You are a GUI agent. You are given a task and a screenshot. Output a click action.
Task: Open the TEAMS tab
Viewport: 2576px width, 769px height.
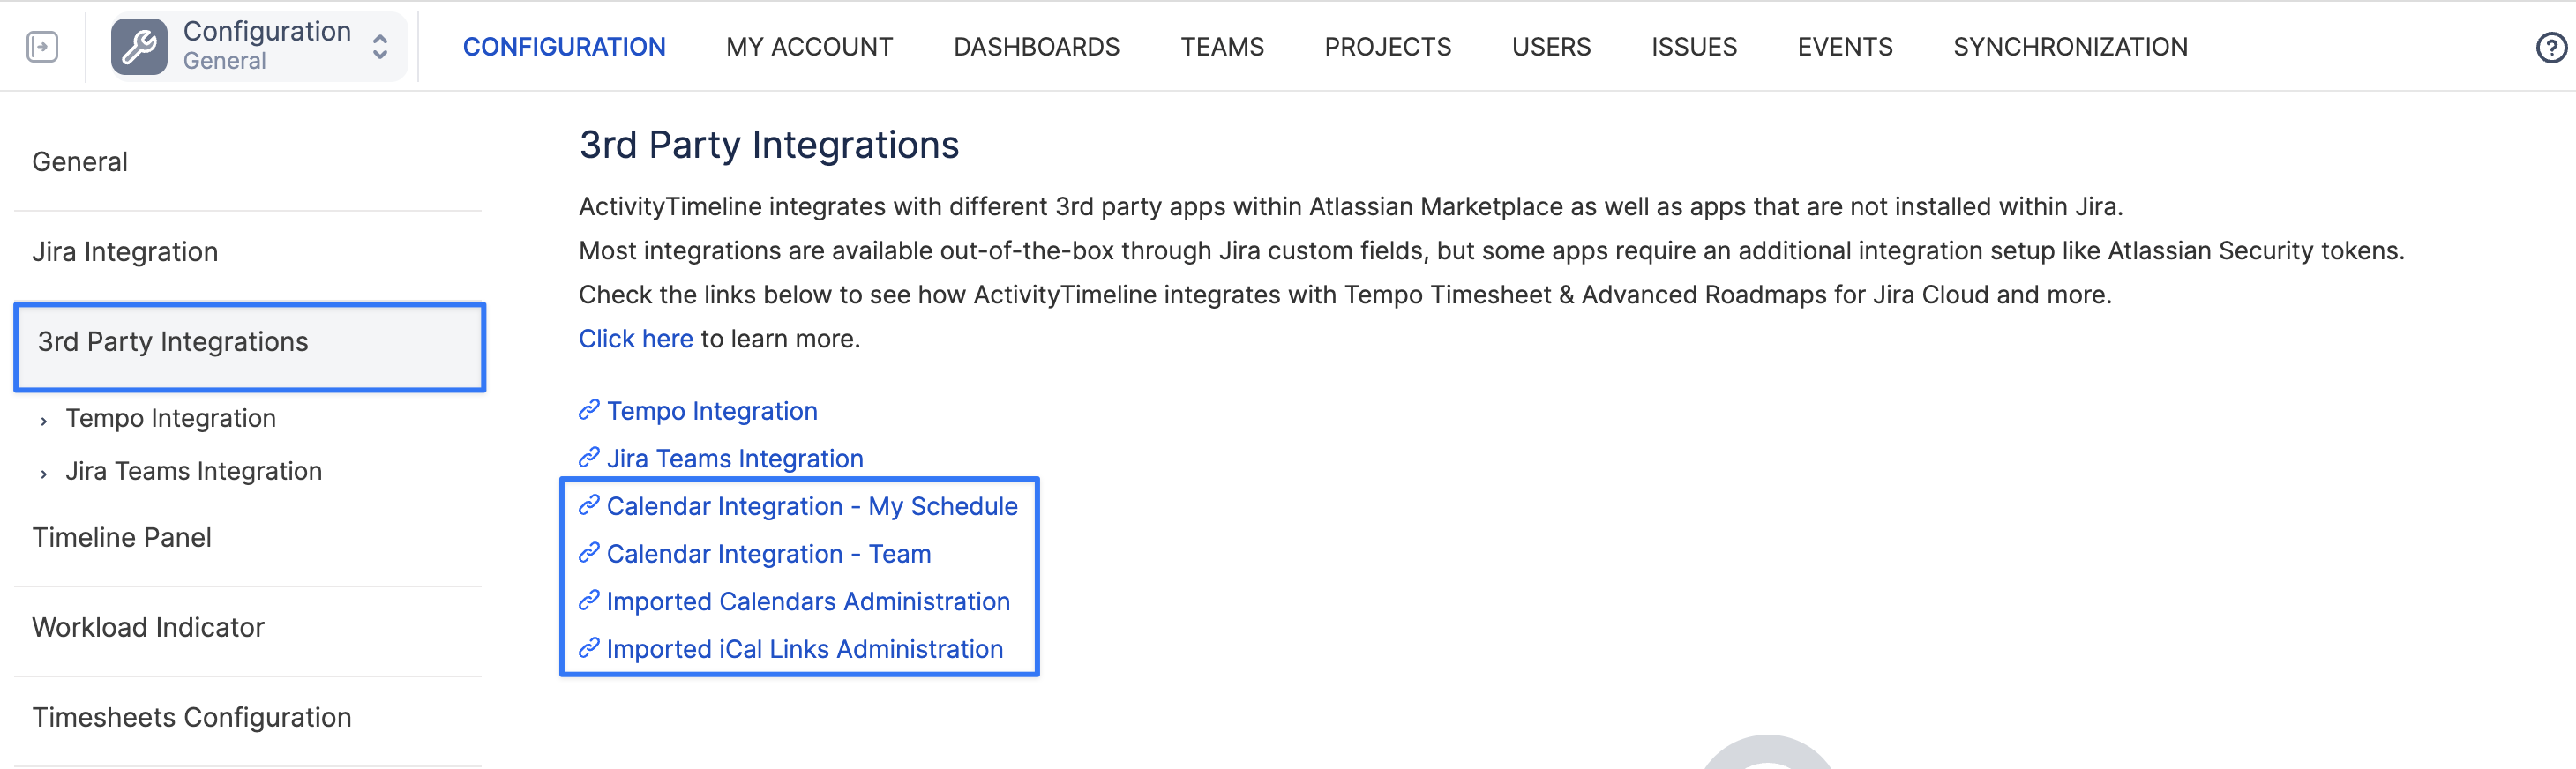point(1222,47)
